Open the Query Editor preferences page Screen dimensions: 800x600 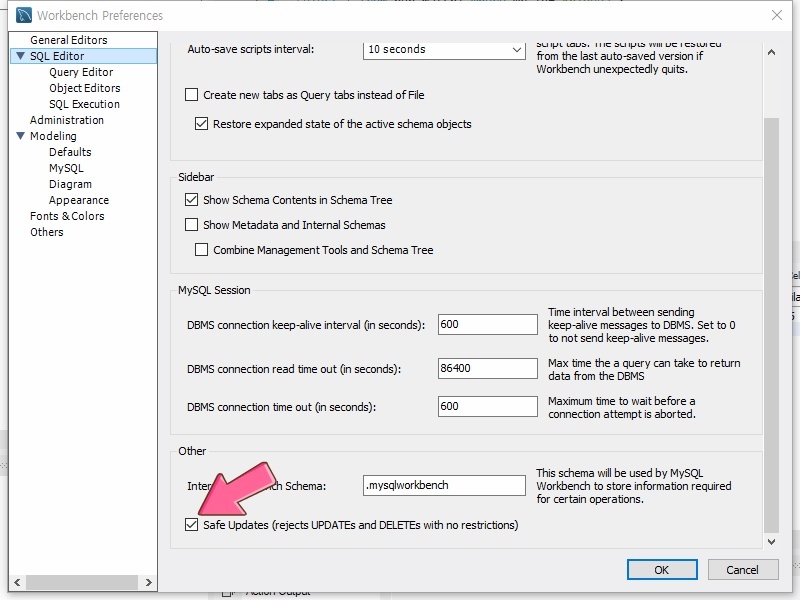81,72
